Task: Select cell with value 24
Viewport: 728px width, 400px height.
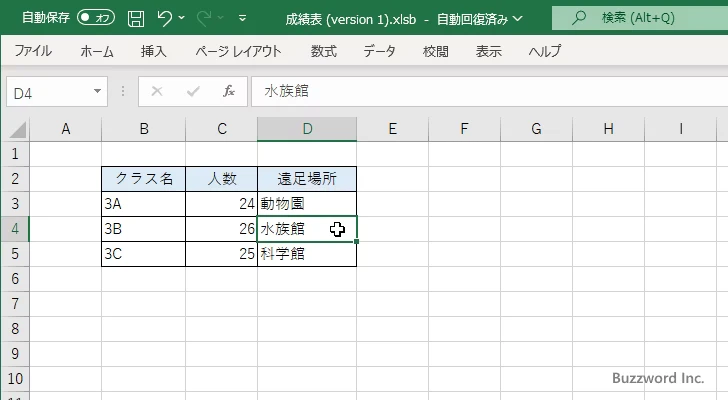Action: [x=221, y=204]
